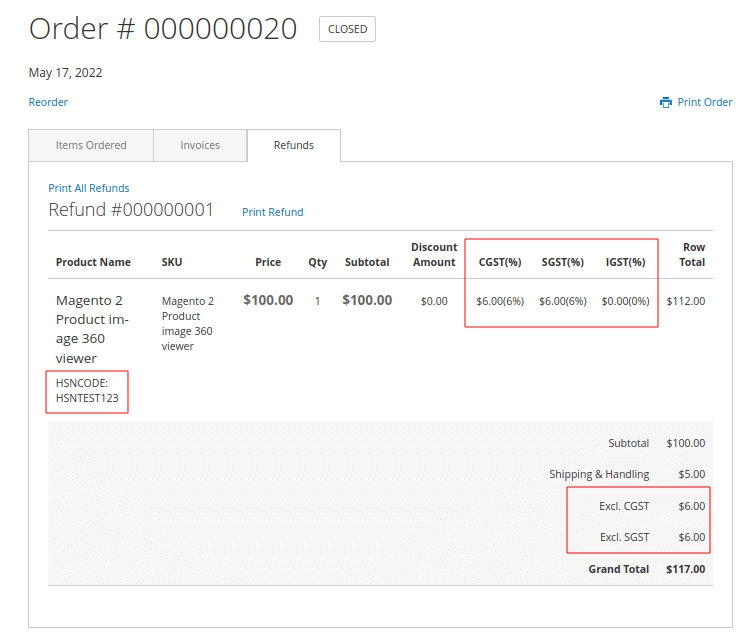Switch to the Invoices tab
Viewport: 740px width, 636px height.
[x=200, y=145]
